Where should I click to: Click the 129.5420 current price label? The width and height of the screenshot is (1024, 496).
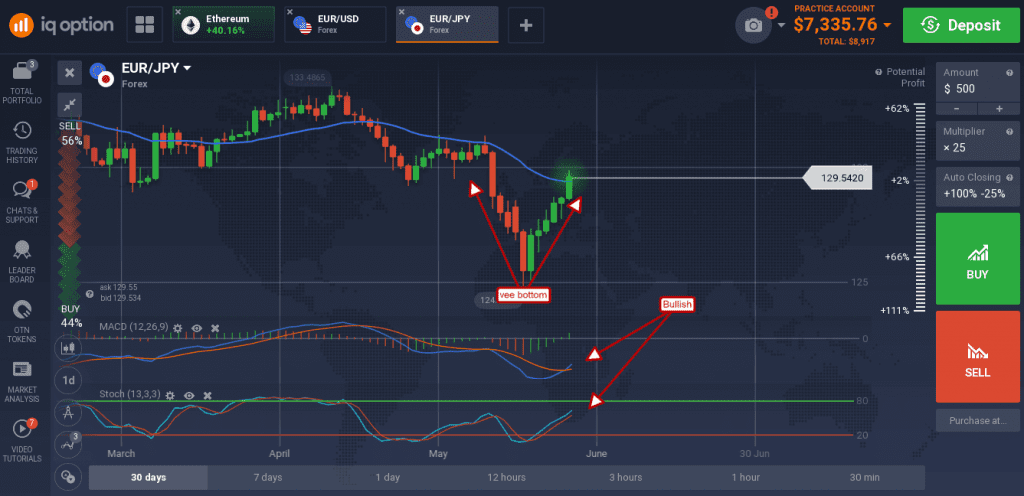click(x=839, y=178)
